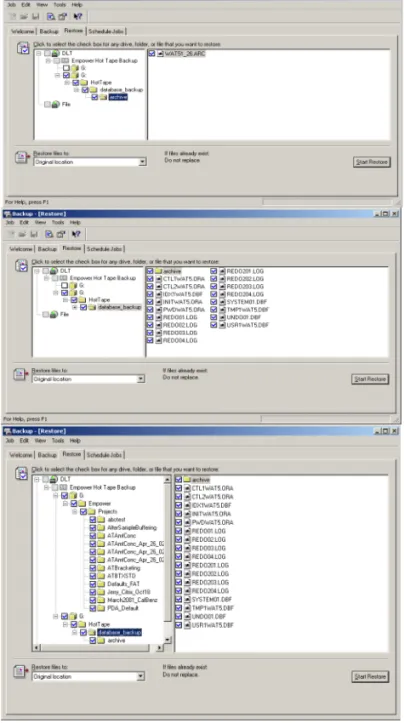
Task: Select Empower Hot Tape Backup in top window tree
Action: [104, 61]
